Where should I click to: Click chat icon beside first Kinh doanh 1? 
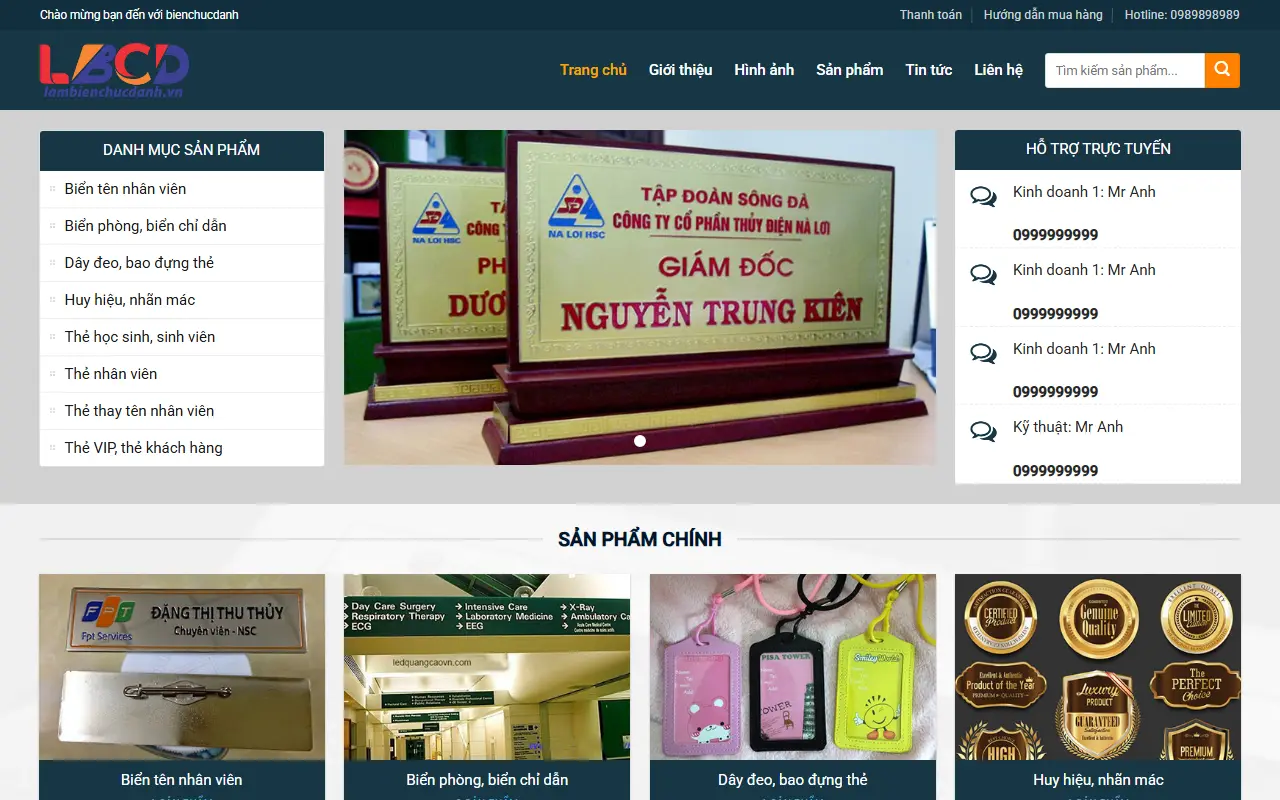pos(984,196)
